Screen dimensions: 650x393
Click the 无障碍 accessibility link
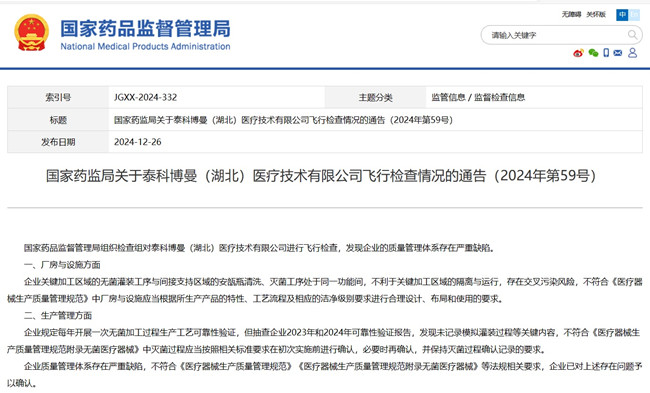(571, 15)
